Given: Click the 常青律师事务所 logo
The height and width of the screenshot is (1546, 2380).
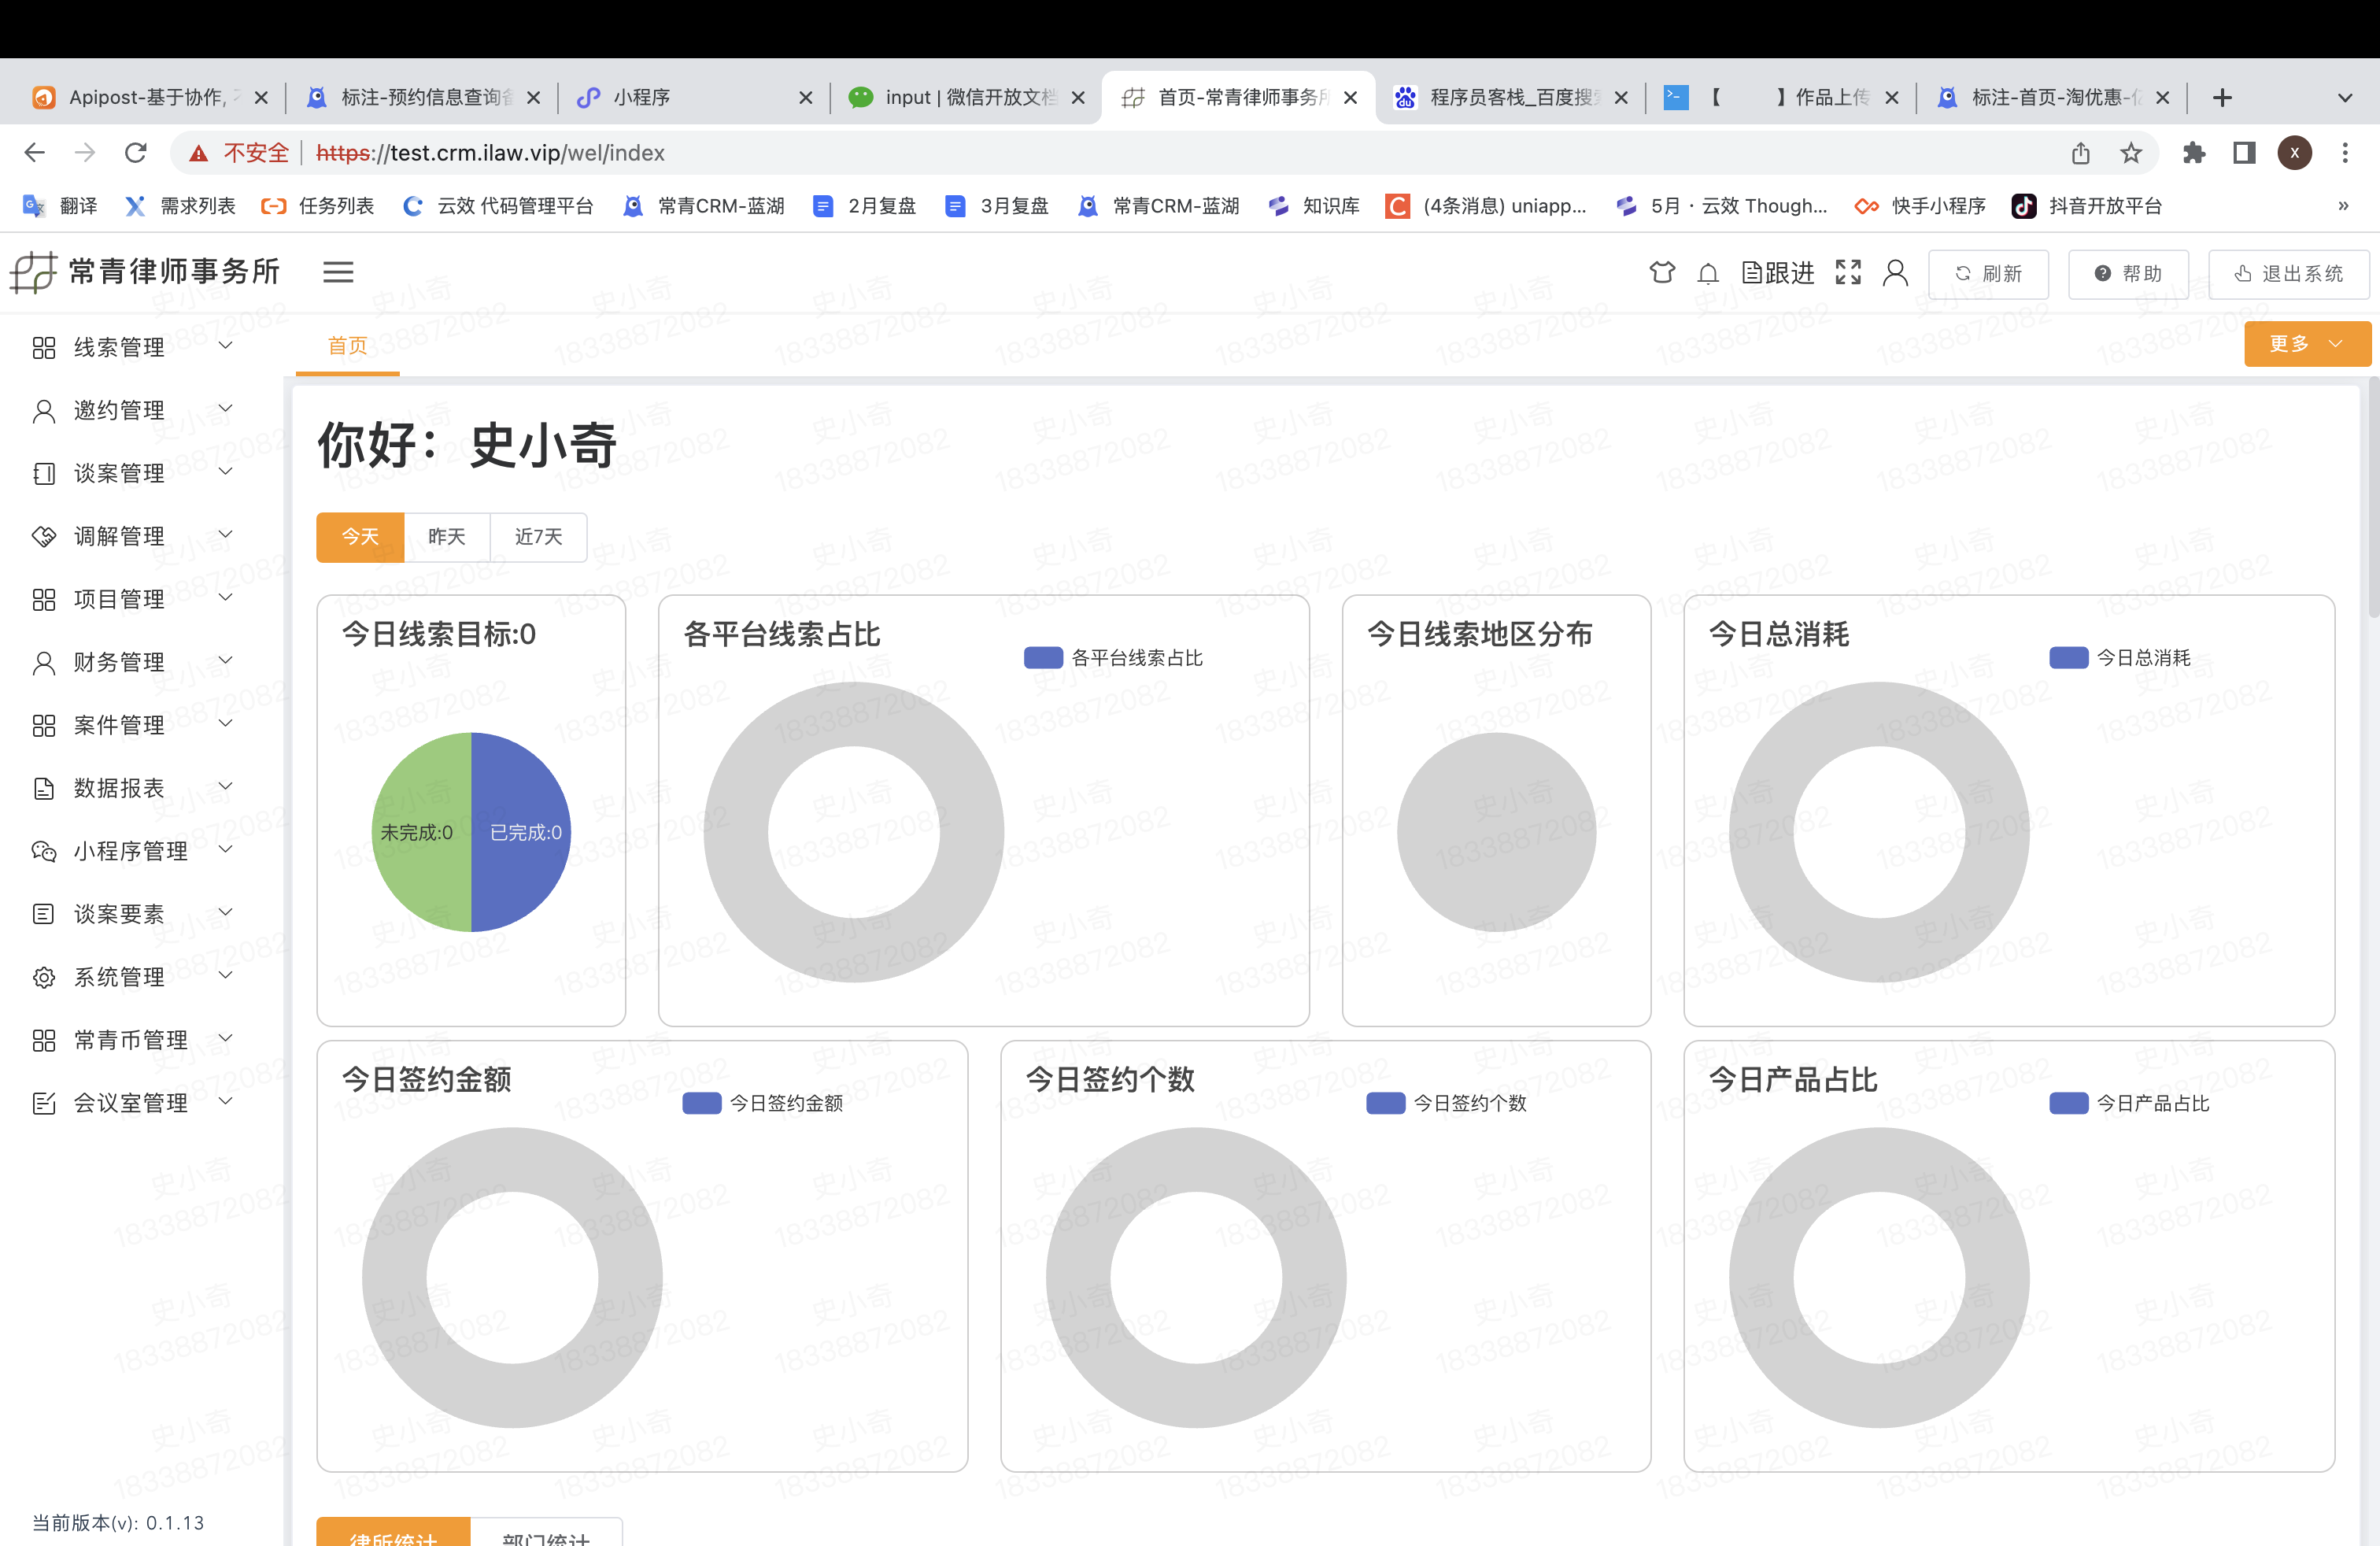Looking at the screenshot, I should click(x=145, y=271).
